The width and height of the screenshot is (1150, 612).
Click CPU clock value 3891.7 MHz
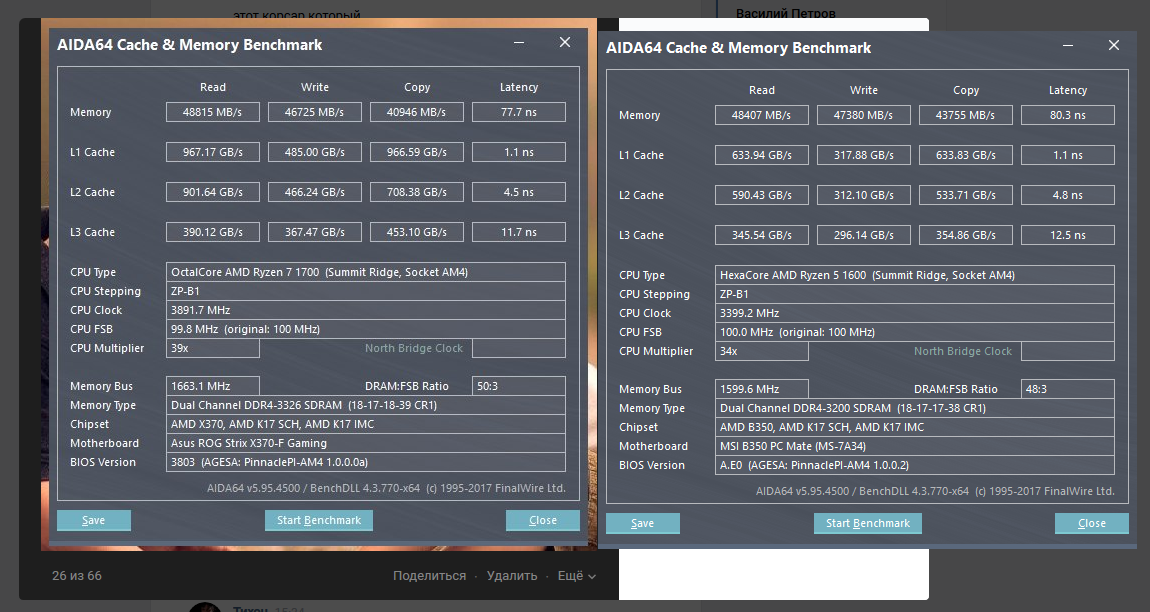point(366,310)
